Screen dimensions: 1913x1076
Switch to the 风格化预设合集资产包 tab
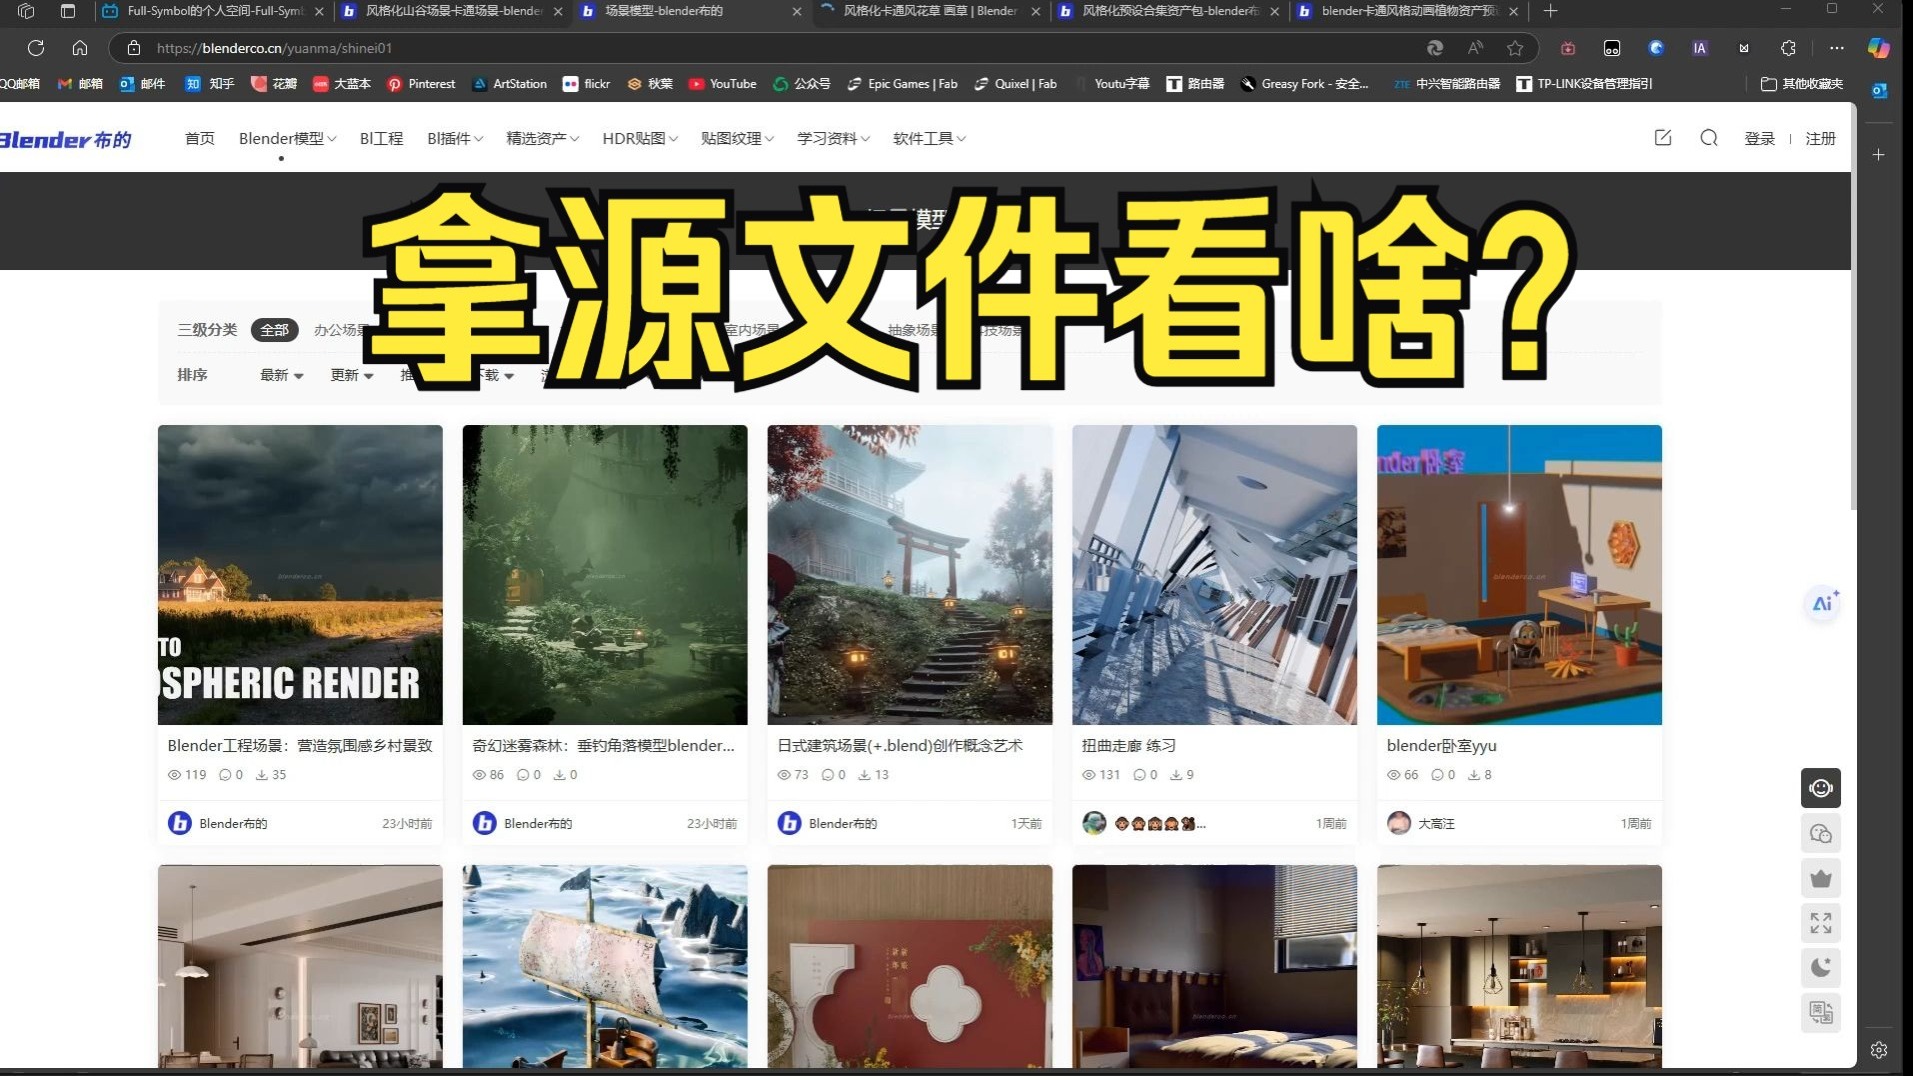(1169, 11)
